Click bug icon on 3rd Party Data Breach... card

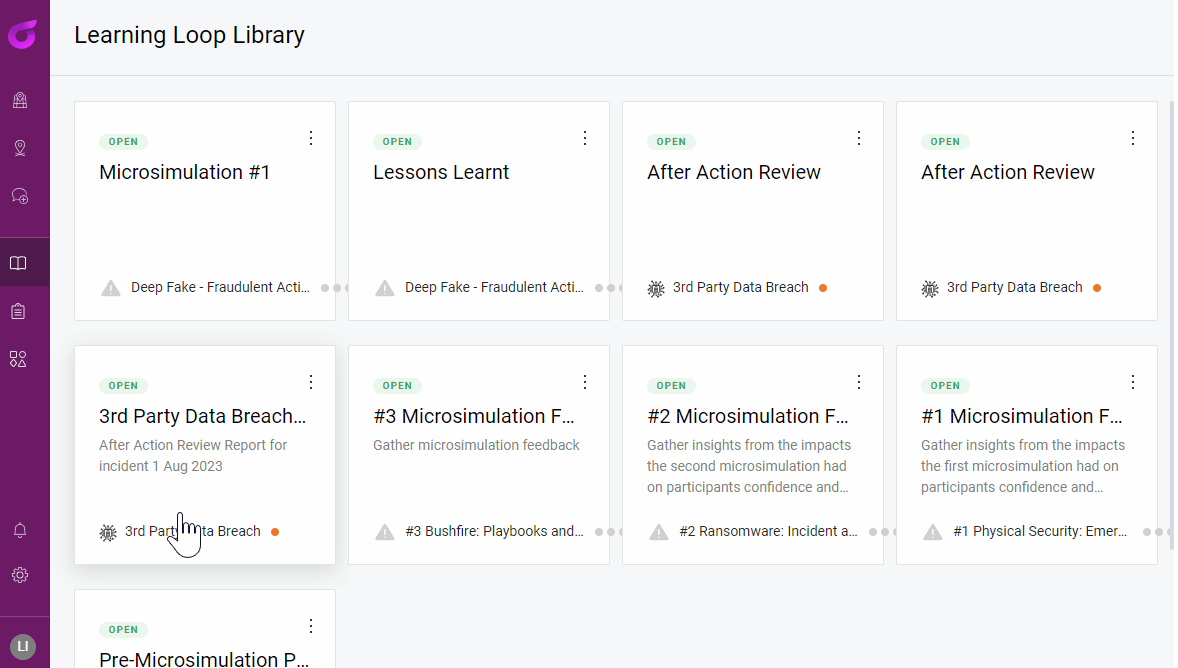pyautogui.click(x=108, y=533)
